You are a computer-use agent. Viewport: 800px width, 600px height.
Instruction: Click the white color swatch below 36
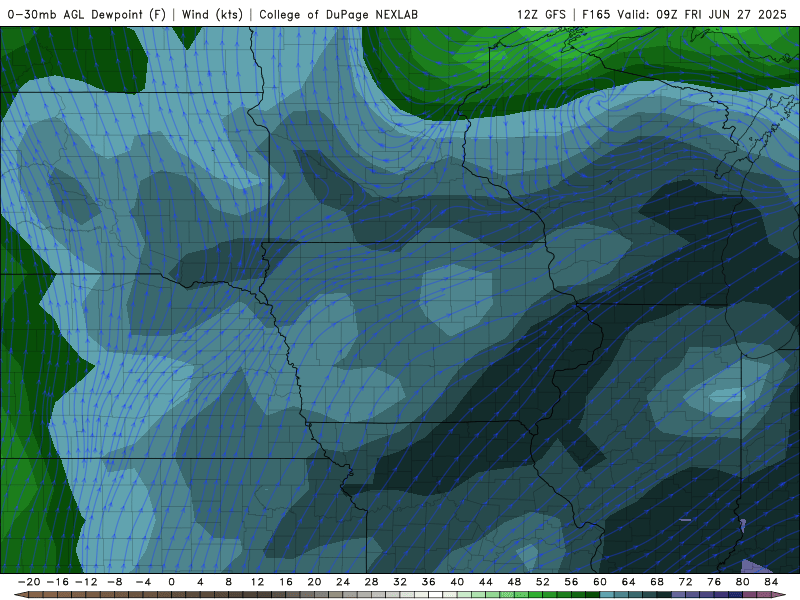(436, 595)
